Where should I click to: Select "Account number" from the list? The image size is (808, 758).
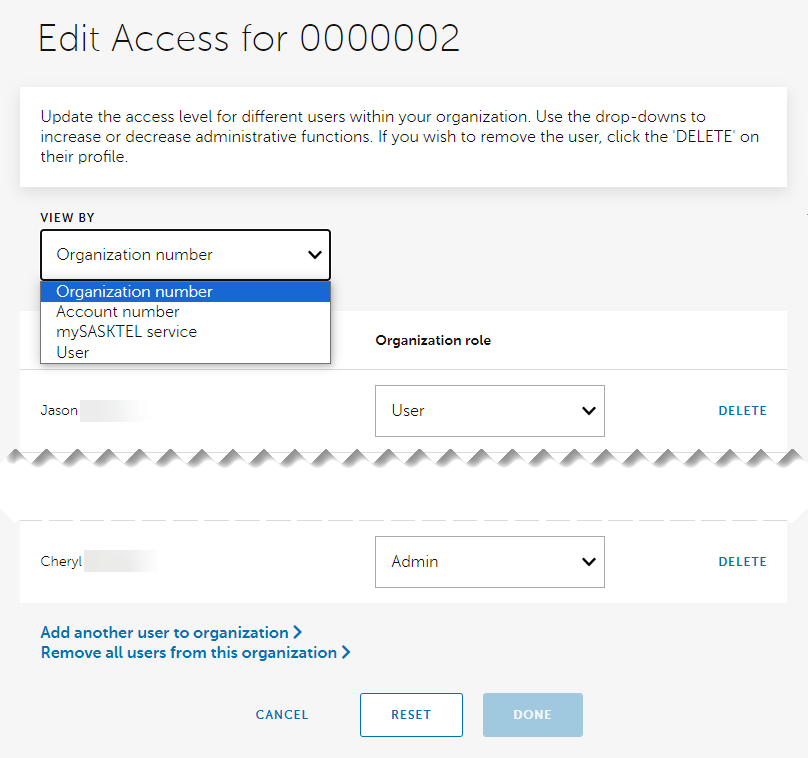pyautogui.click(x=117, y=311)
